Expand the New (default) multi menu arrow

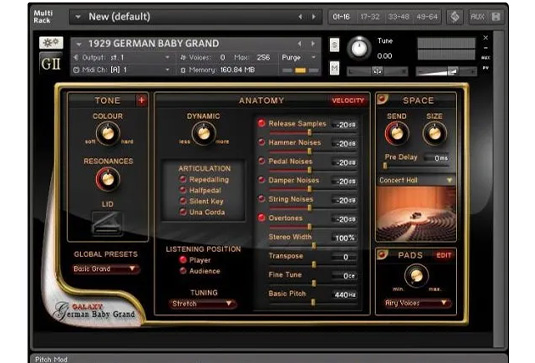pos(78,17)
